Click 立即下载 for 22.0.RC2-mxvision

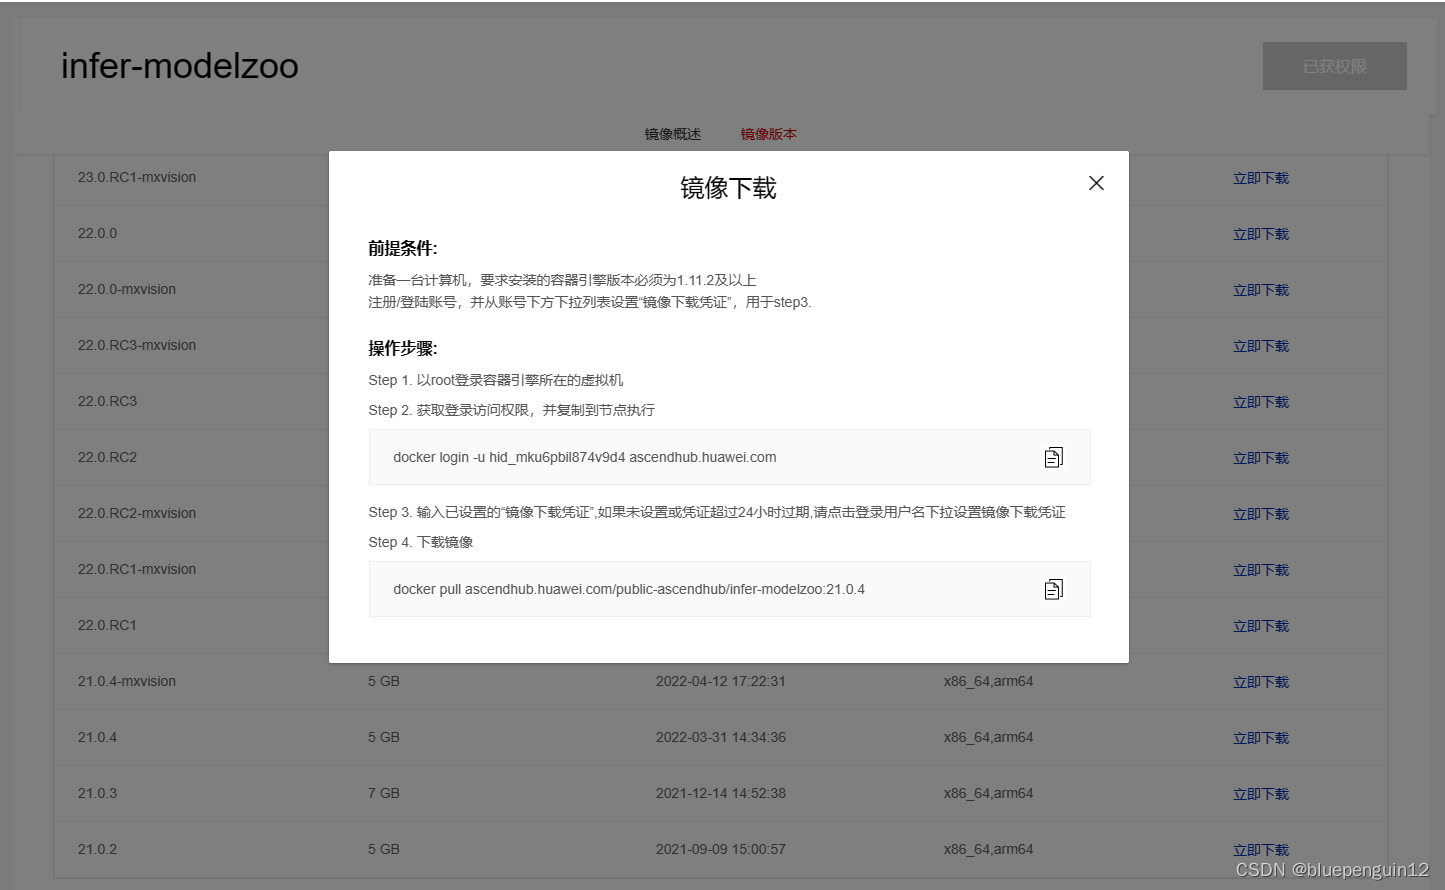click(x=1260, y=514)
